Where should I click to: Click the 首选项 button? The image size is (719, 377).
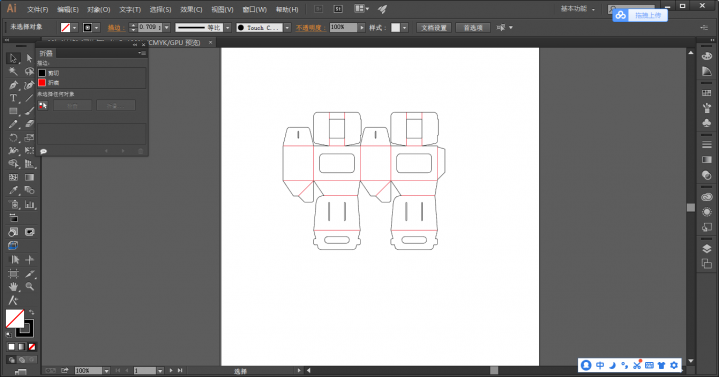click(473, 28)
